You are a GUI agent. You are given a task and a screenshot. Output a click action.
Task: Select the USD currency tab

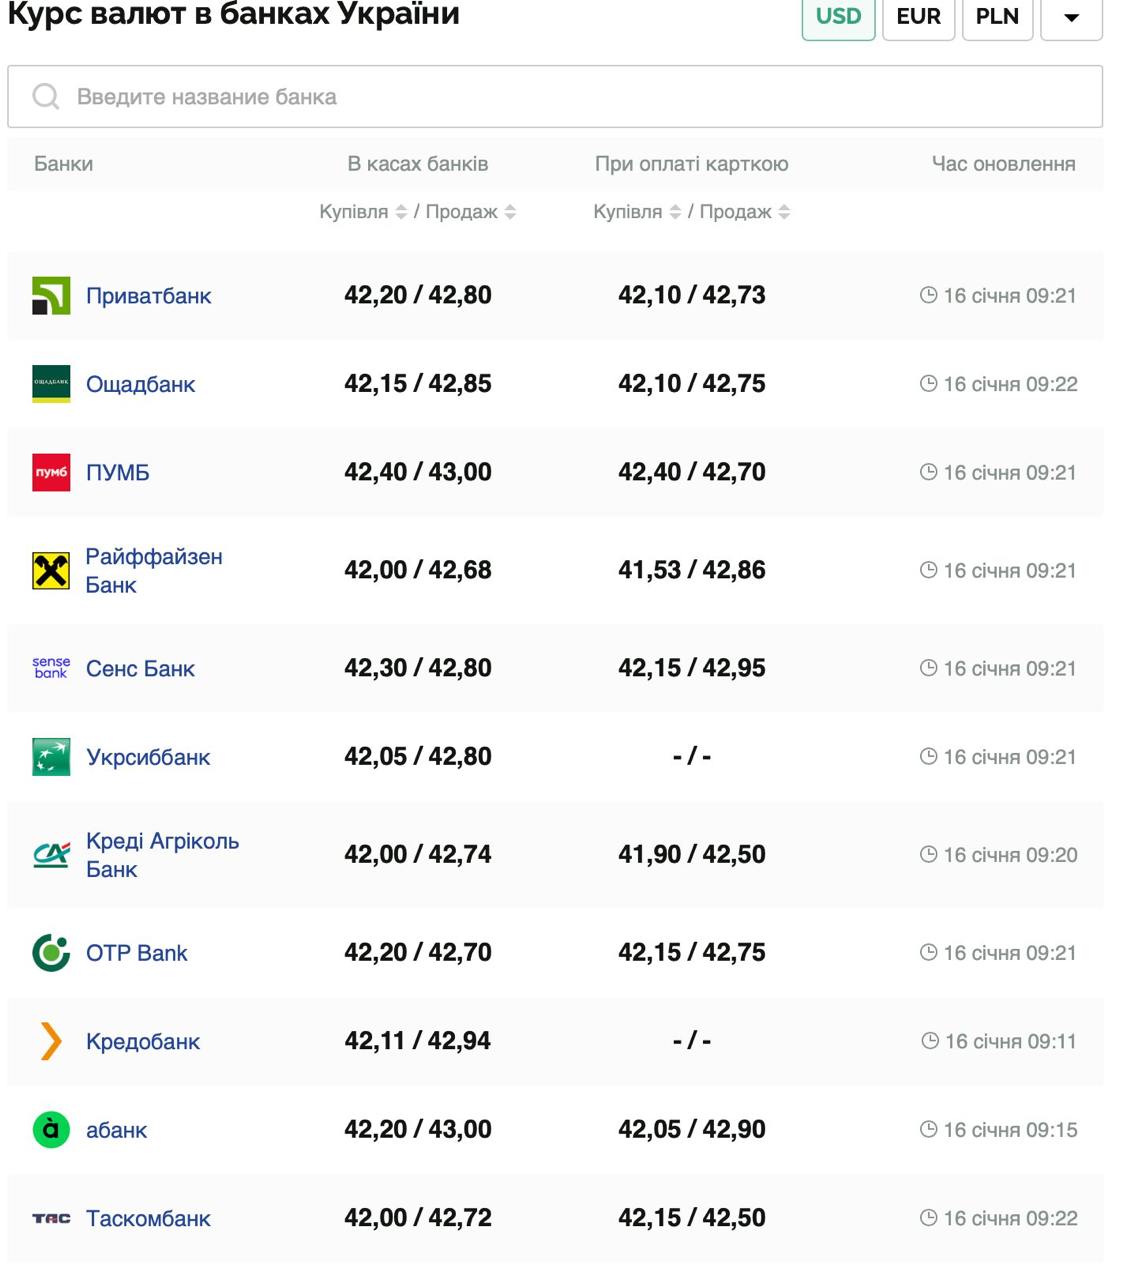click(x=838, y=17)
